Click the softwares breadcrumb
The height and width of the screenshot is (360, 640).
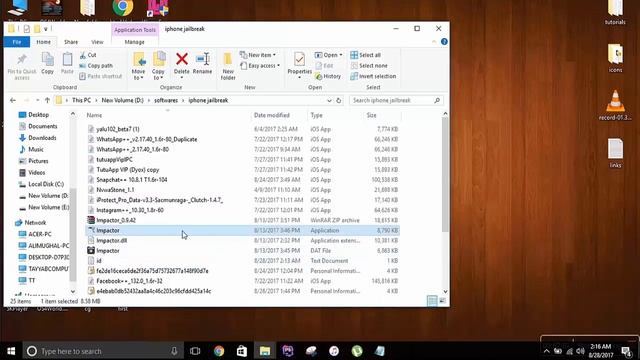pos(166,100)
